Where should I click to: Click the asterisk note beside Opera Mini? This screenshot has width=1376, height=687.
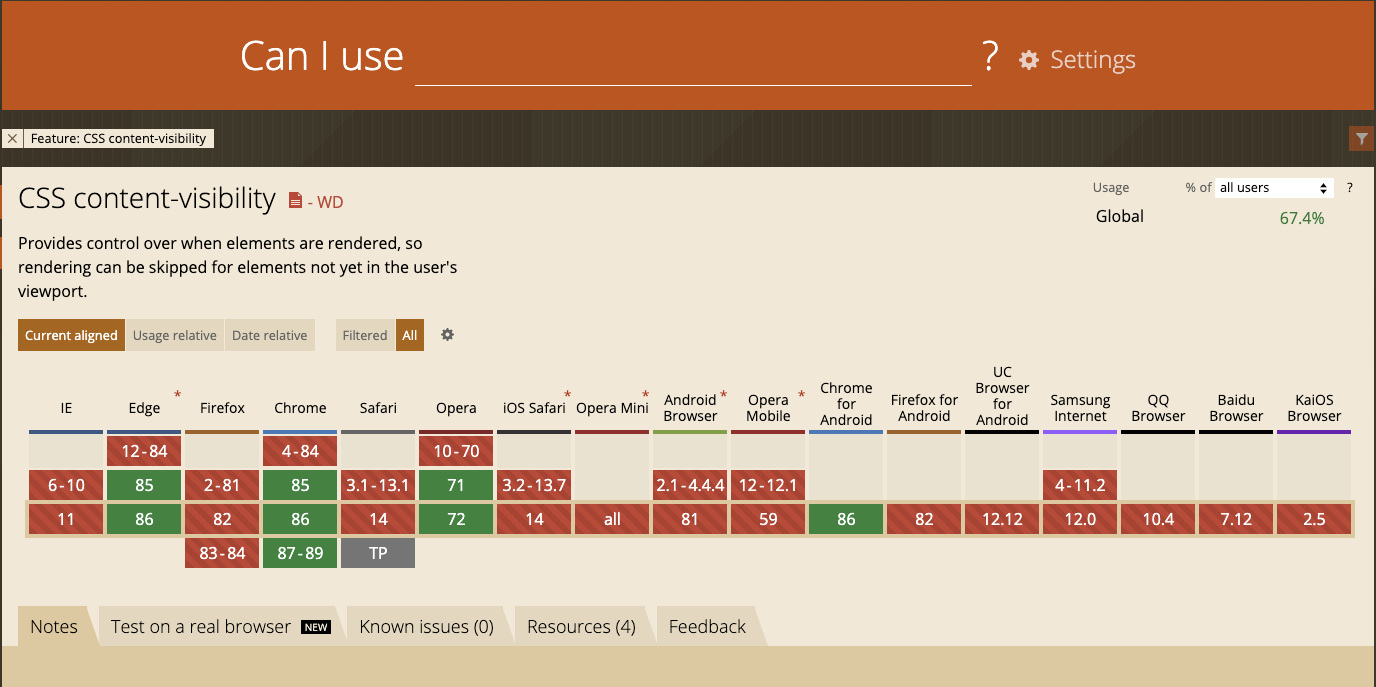(x=646, y=396)
